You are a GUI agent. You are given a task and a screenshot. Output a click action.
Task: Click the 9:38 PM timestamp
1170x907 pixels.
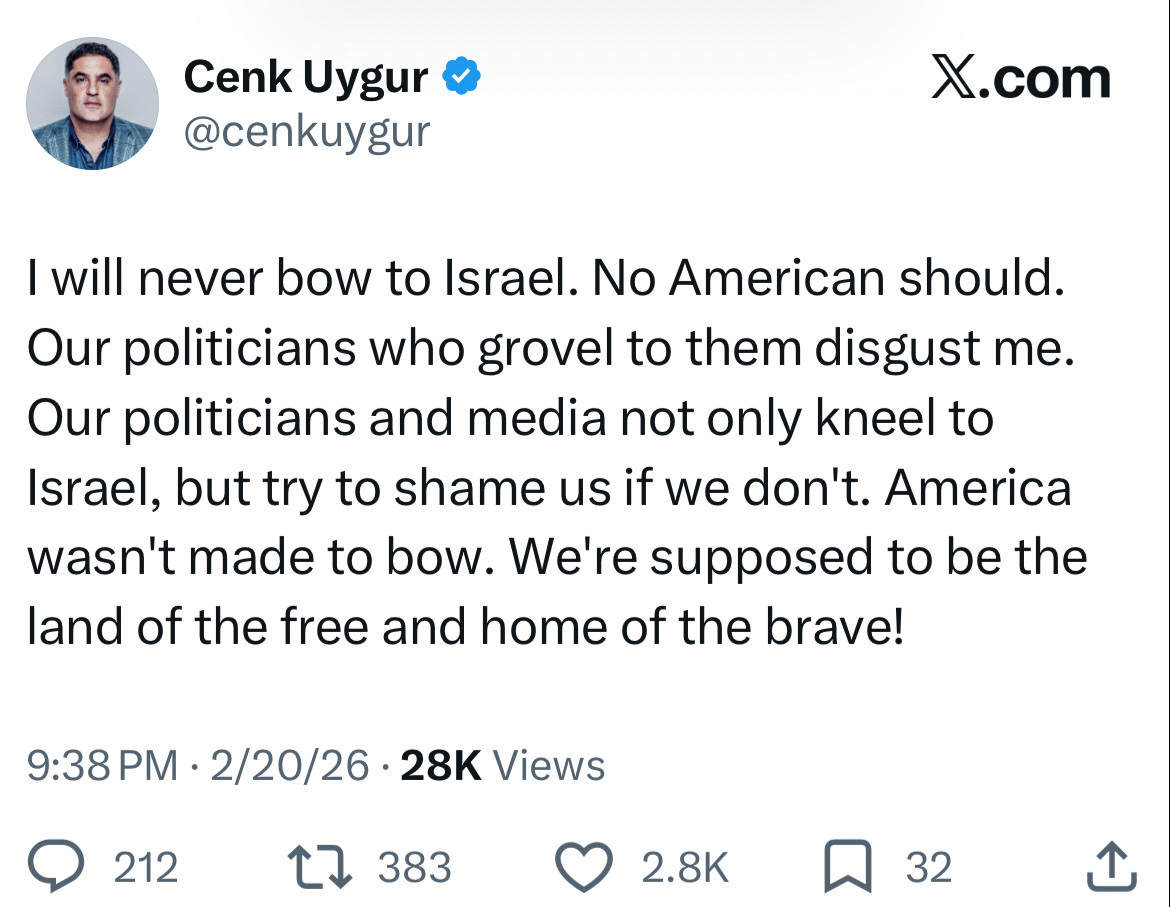point(103,766)
